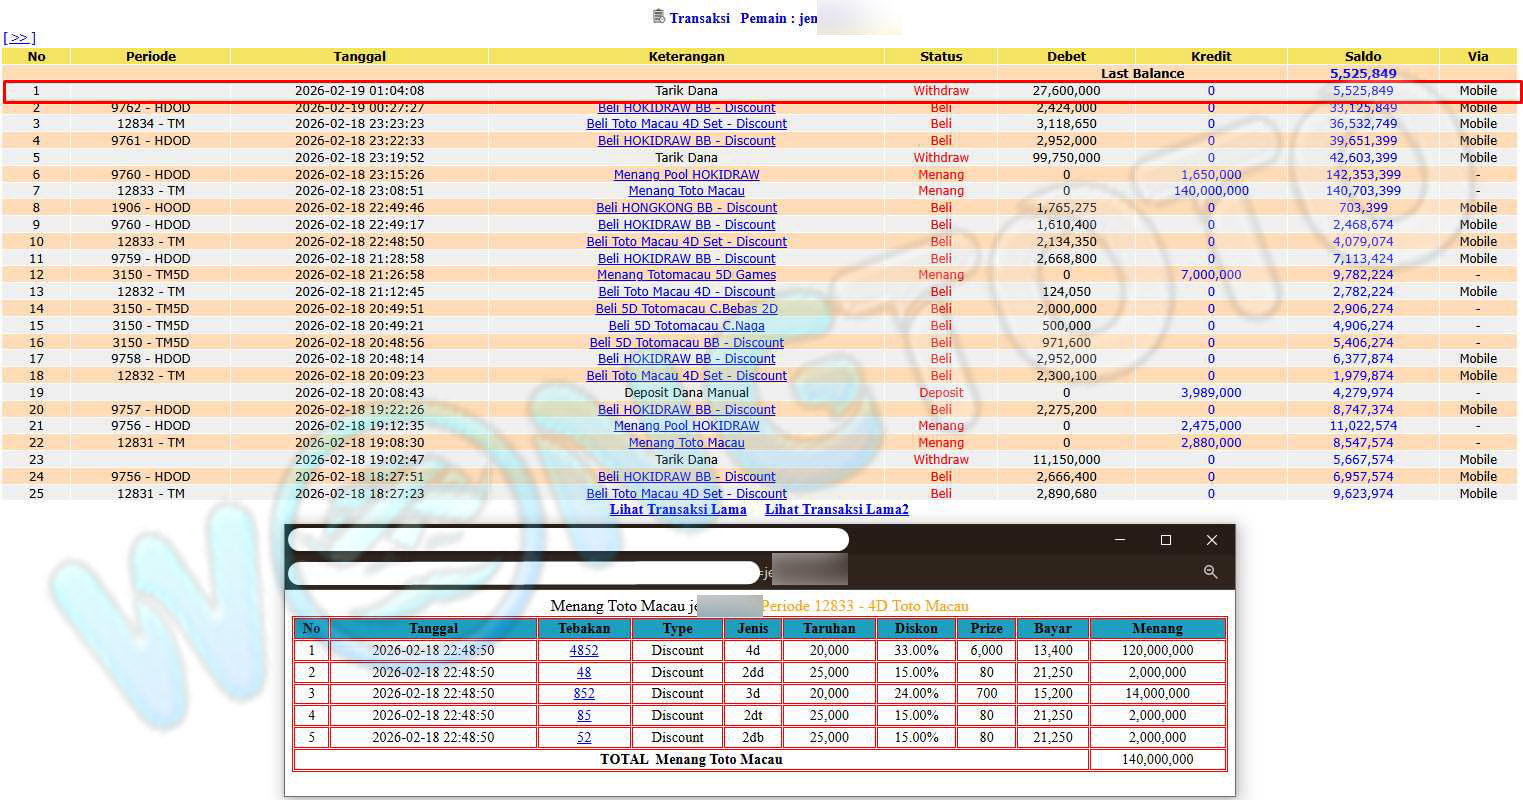Minimize the popup window
The image size is (1523, 800).
point(1119,540)
